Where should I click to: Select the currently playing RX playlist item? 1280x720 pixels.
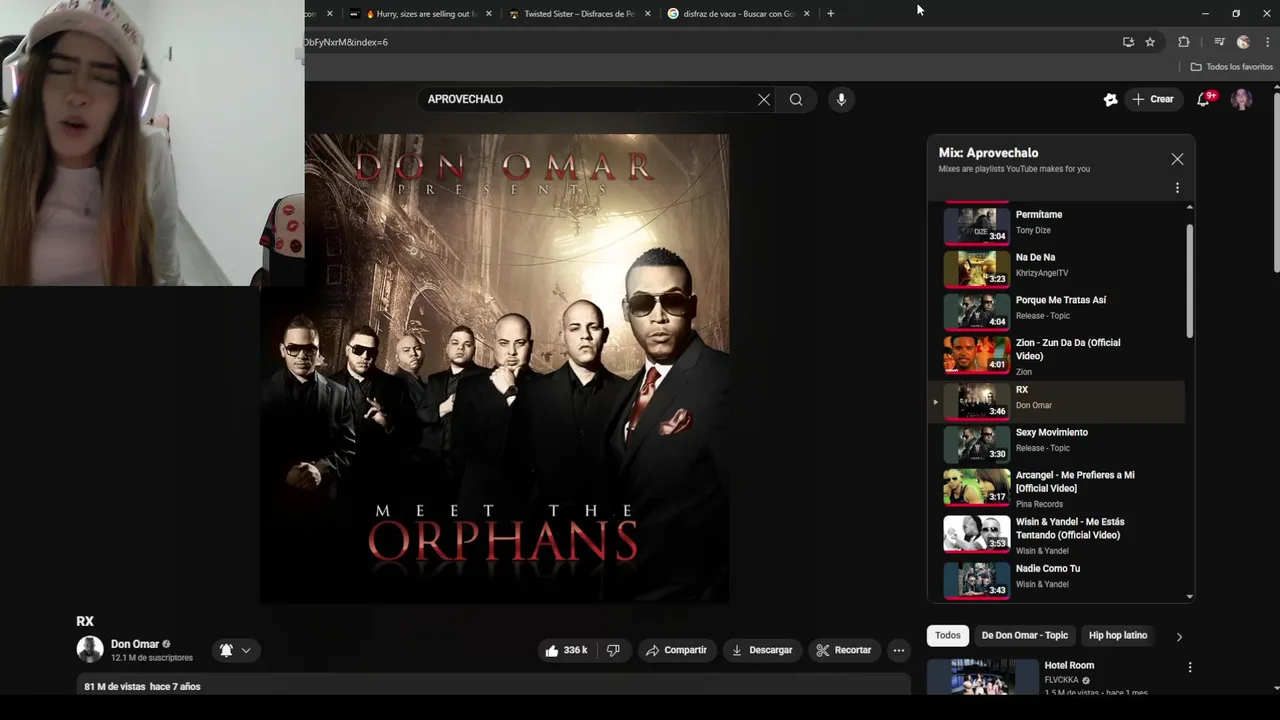pyautogui.click(x=1057, y=401)
